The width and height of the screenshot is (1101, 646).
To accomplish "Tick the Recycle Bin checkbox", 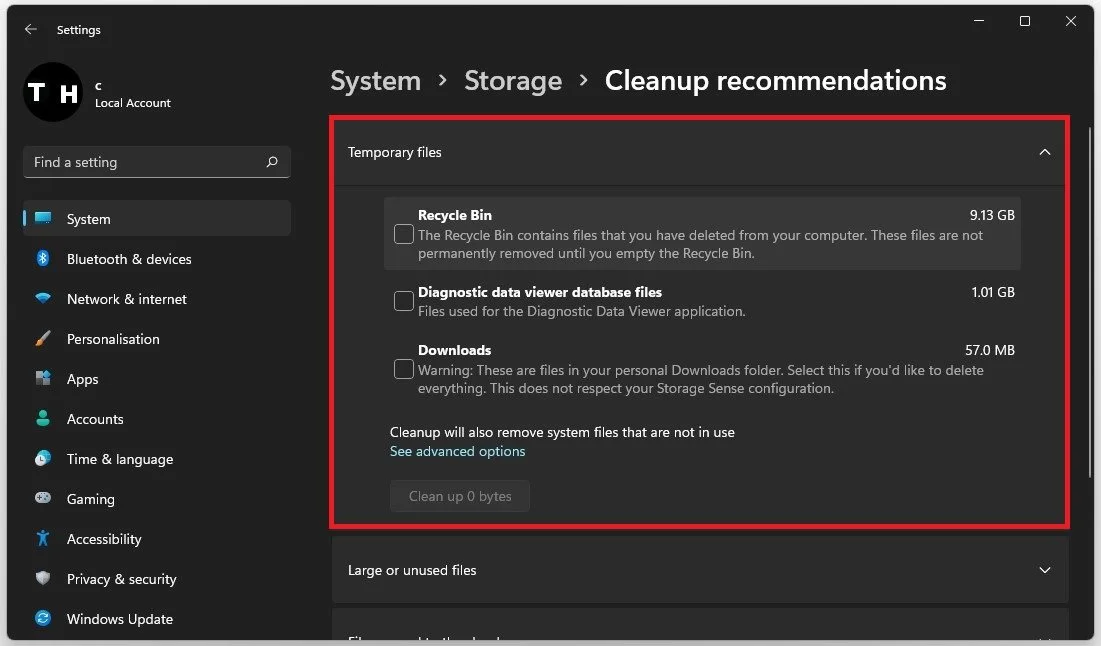I will tap(404, 234).
